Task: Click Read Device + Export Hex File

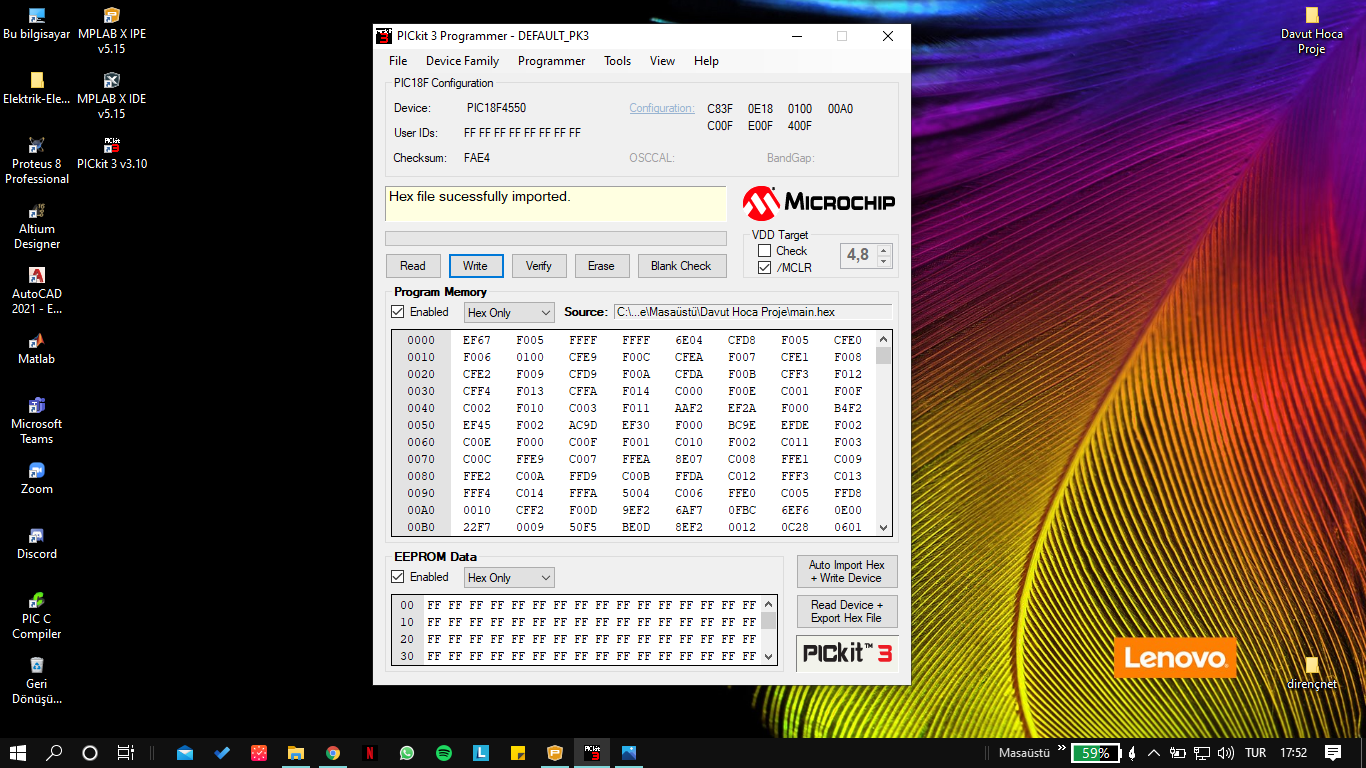Action: [846, 611]
